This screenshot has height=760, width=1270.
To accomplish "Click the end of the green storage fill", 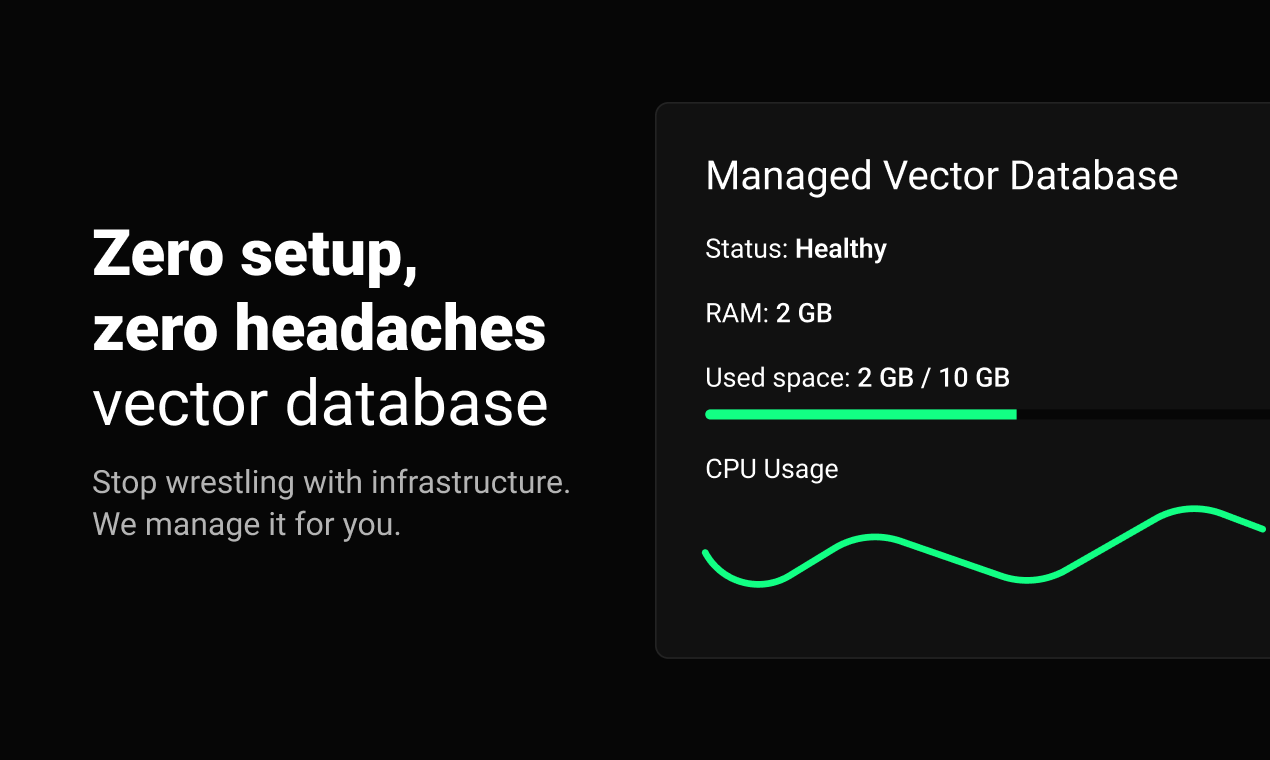I will [x=1013, y=414].
